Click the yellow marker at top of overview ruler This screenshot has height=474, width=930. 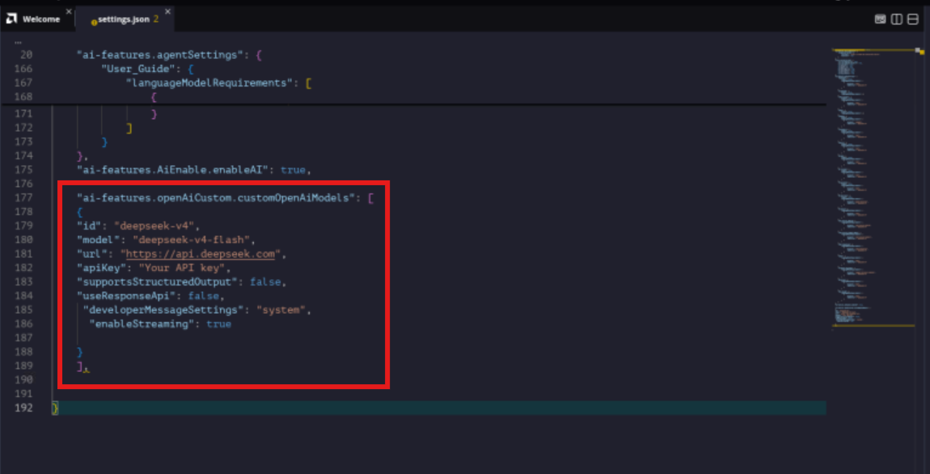[x=922, y=52]
